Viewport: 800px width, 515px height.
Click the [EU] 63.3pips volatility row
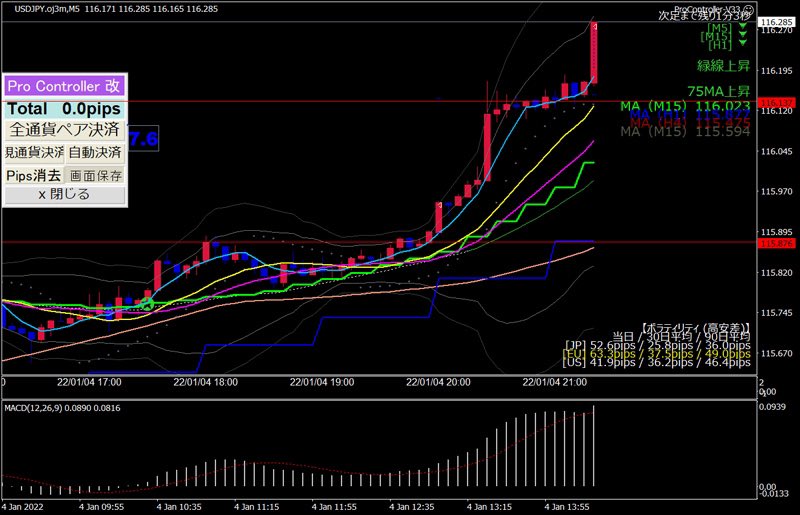656,354
